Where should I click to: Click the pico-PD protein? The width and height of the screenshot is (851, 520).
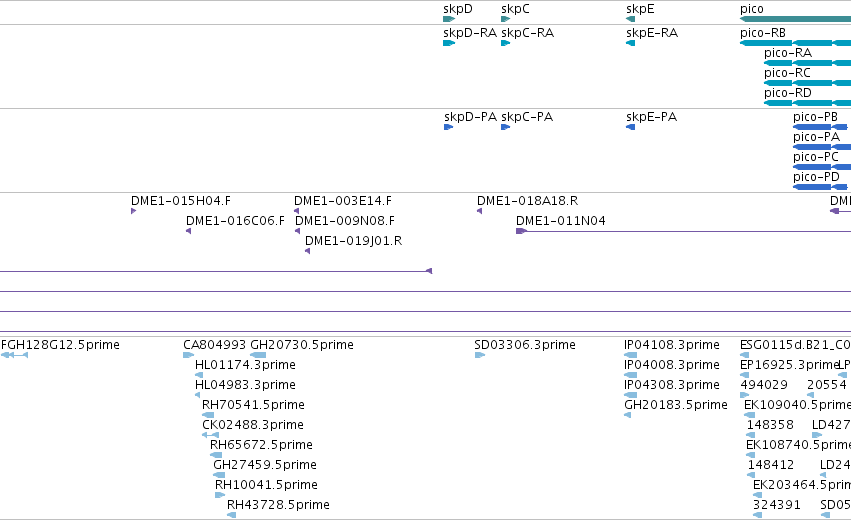(820, 187)
